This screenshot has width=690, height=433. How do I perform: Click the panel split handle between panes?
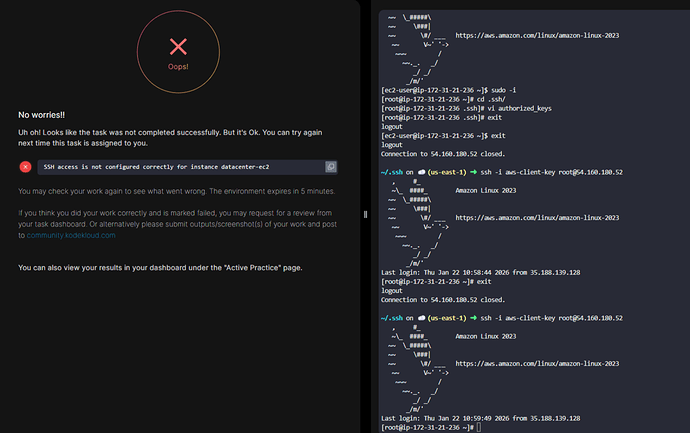click(365, 214)
